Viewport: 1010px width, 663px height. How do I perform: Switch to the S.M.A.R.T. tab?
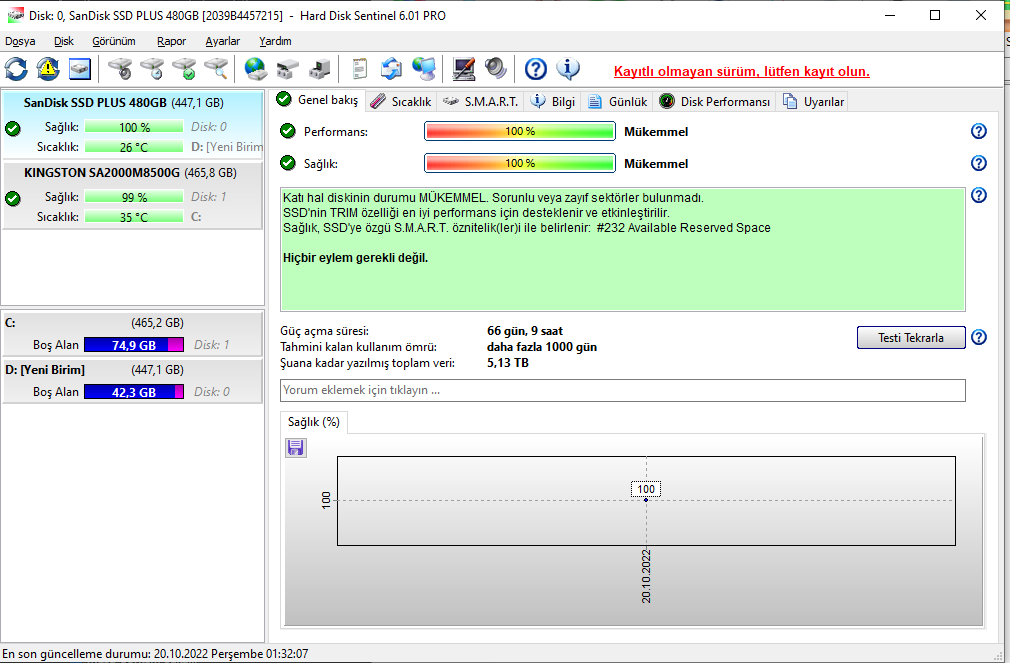coord(481,101)
